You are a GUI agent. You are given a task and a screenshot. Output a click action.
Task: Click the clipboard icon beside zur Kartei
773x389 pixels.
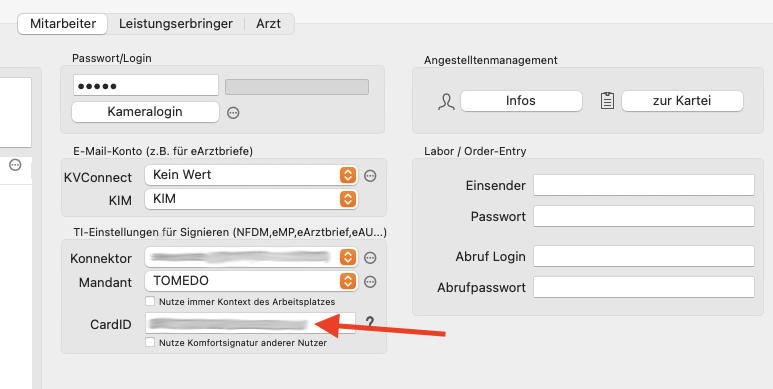pyautogui.click(x=607, y=101)
